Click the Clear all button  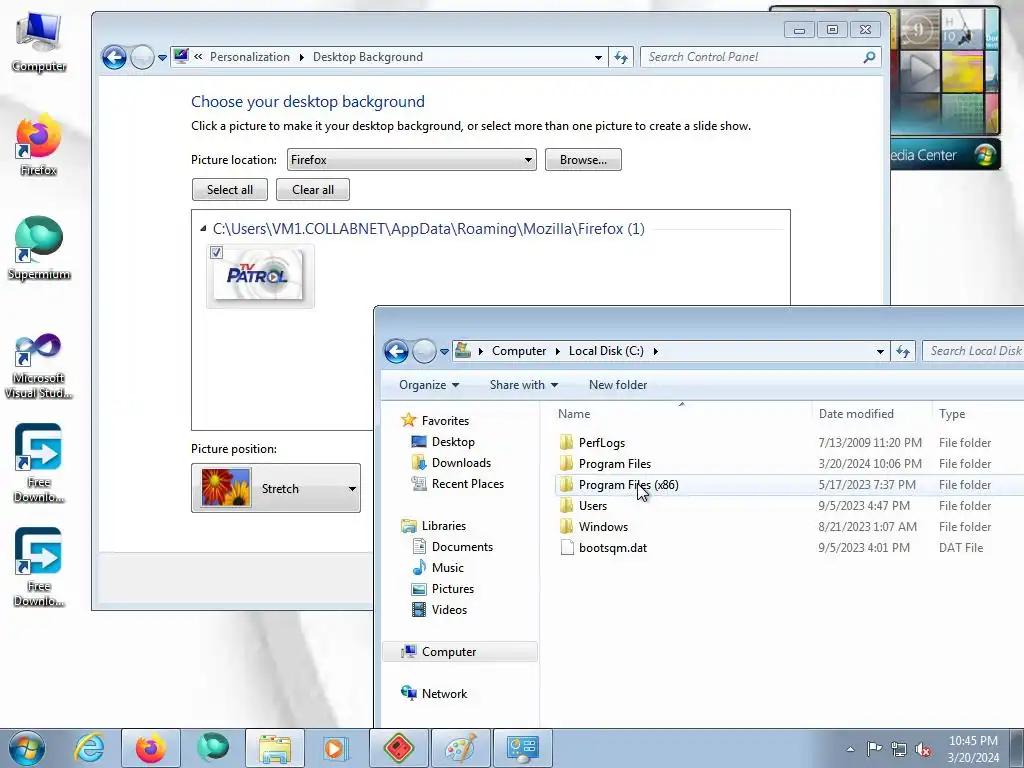tap(313, 190)
